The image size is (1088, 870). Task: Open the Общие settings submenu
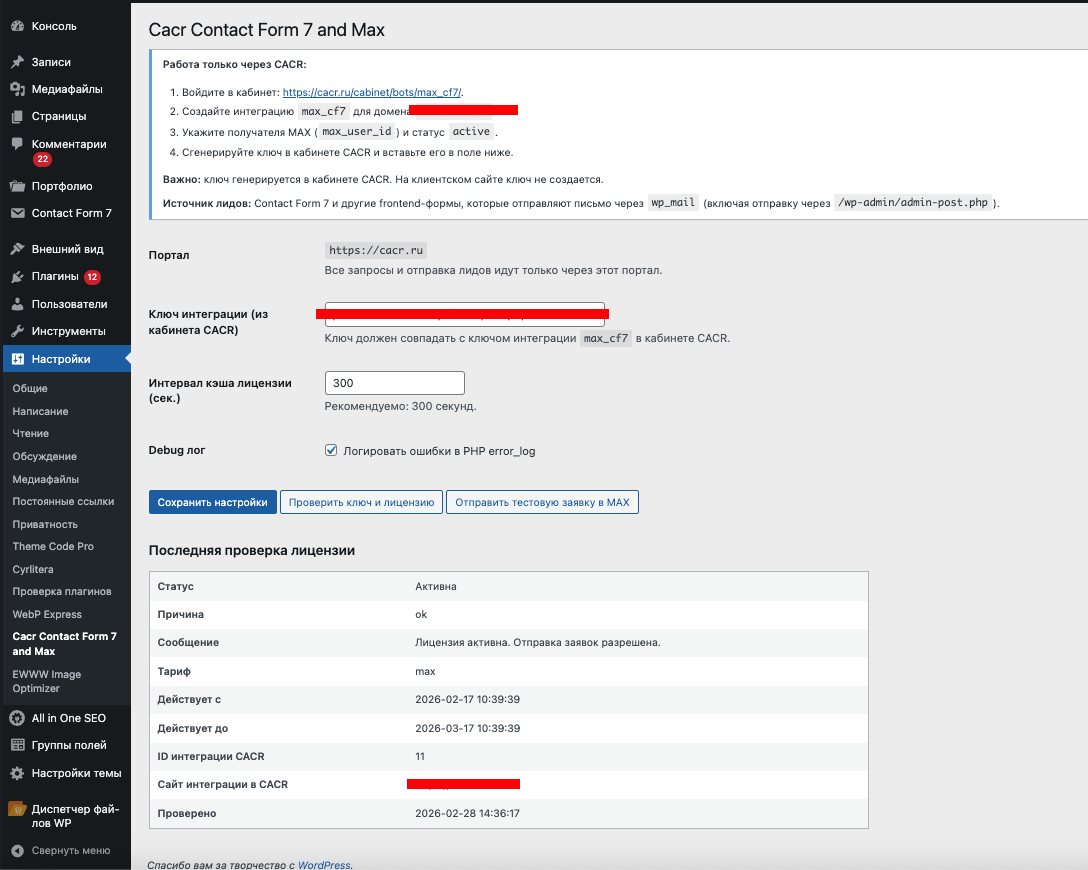click(x=30, y=389)
